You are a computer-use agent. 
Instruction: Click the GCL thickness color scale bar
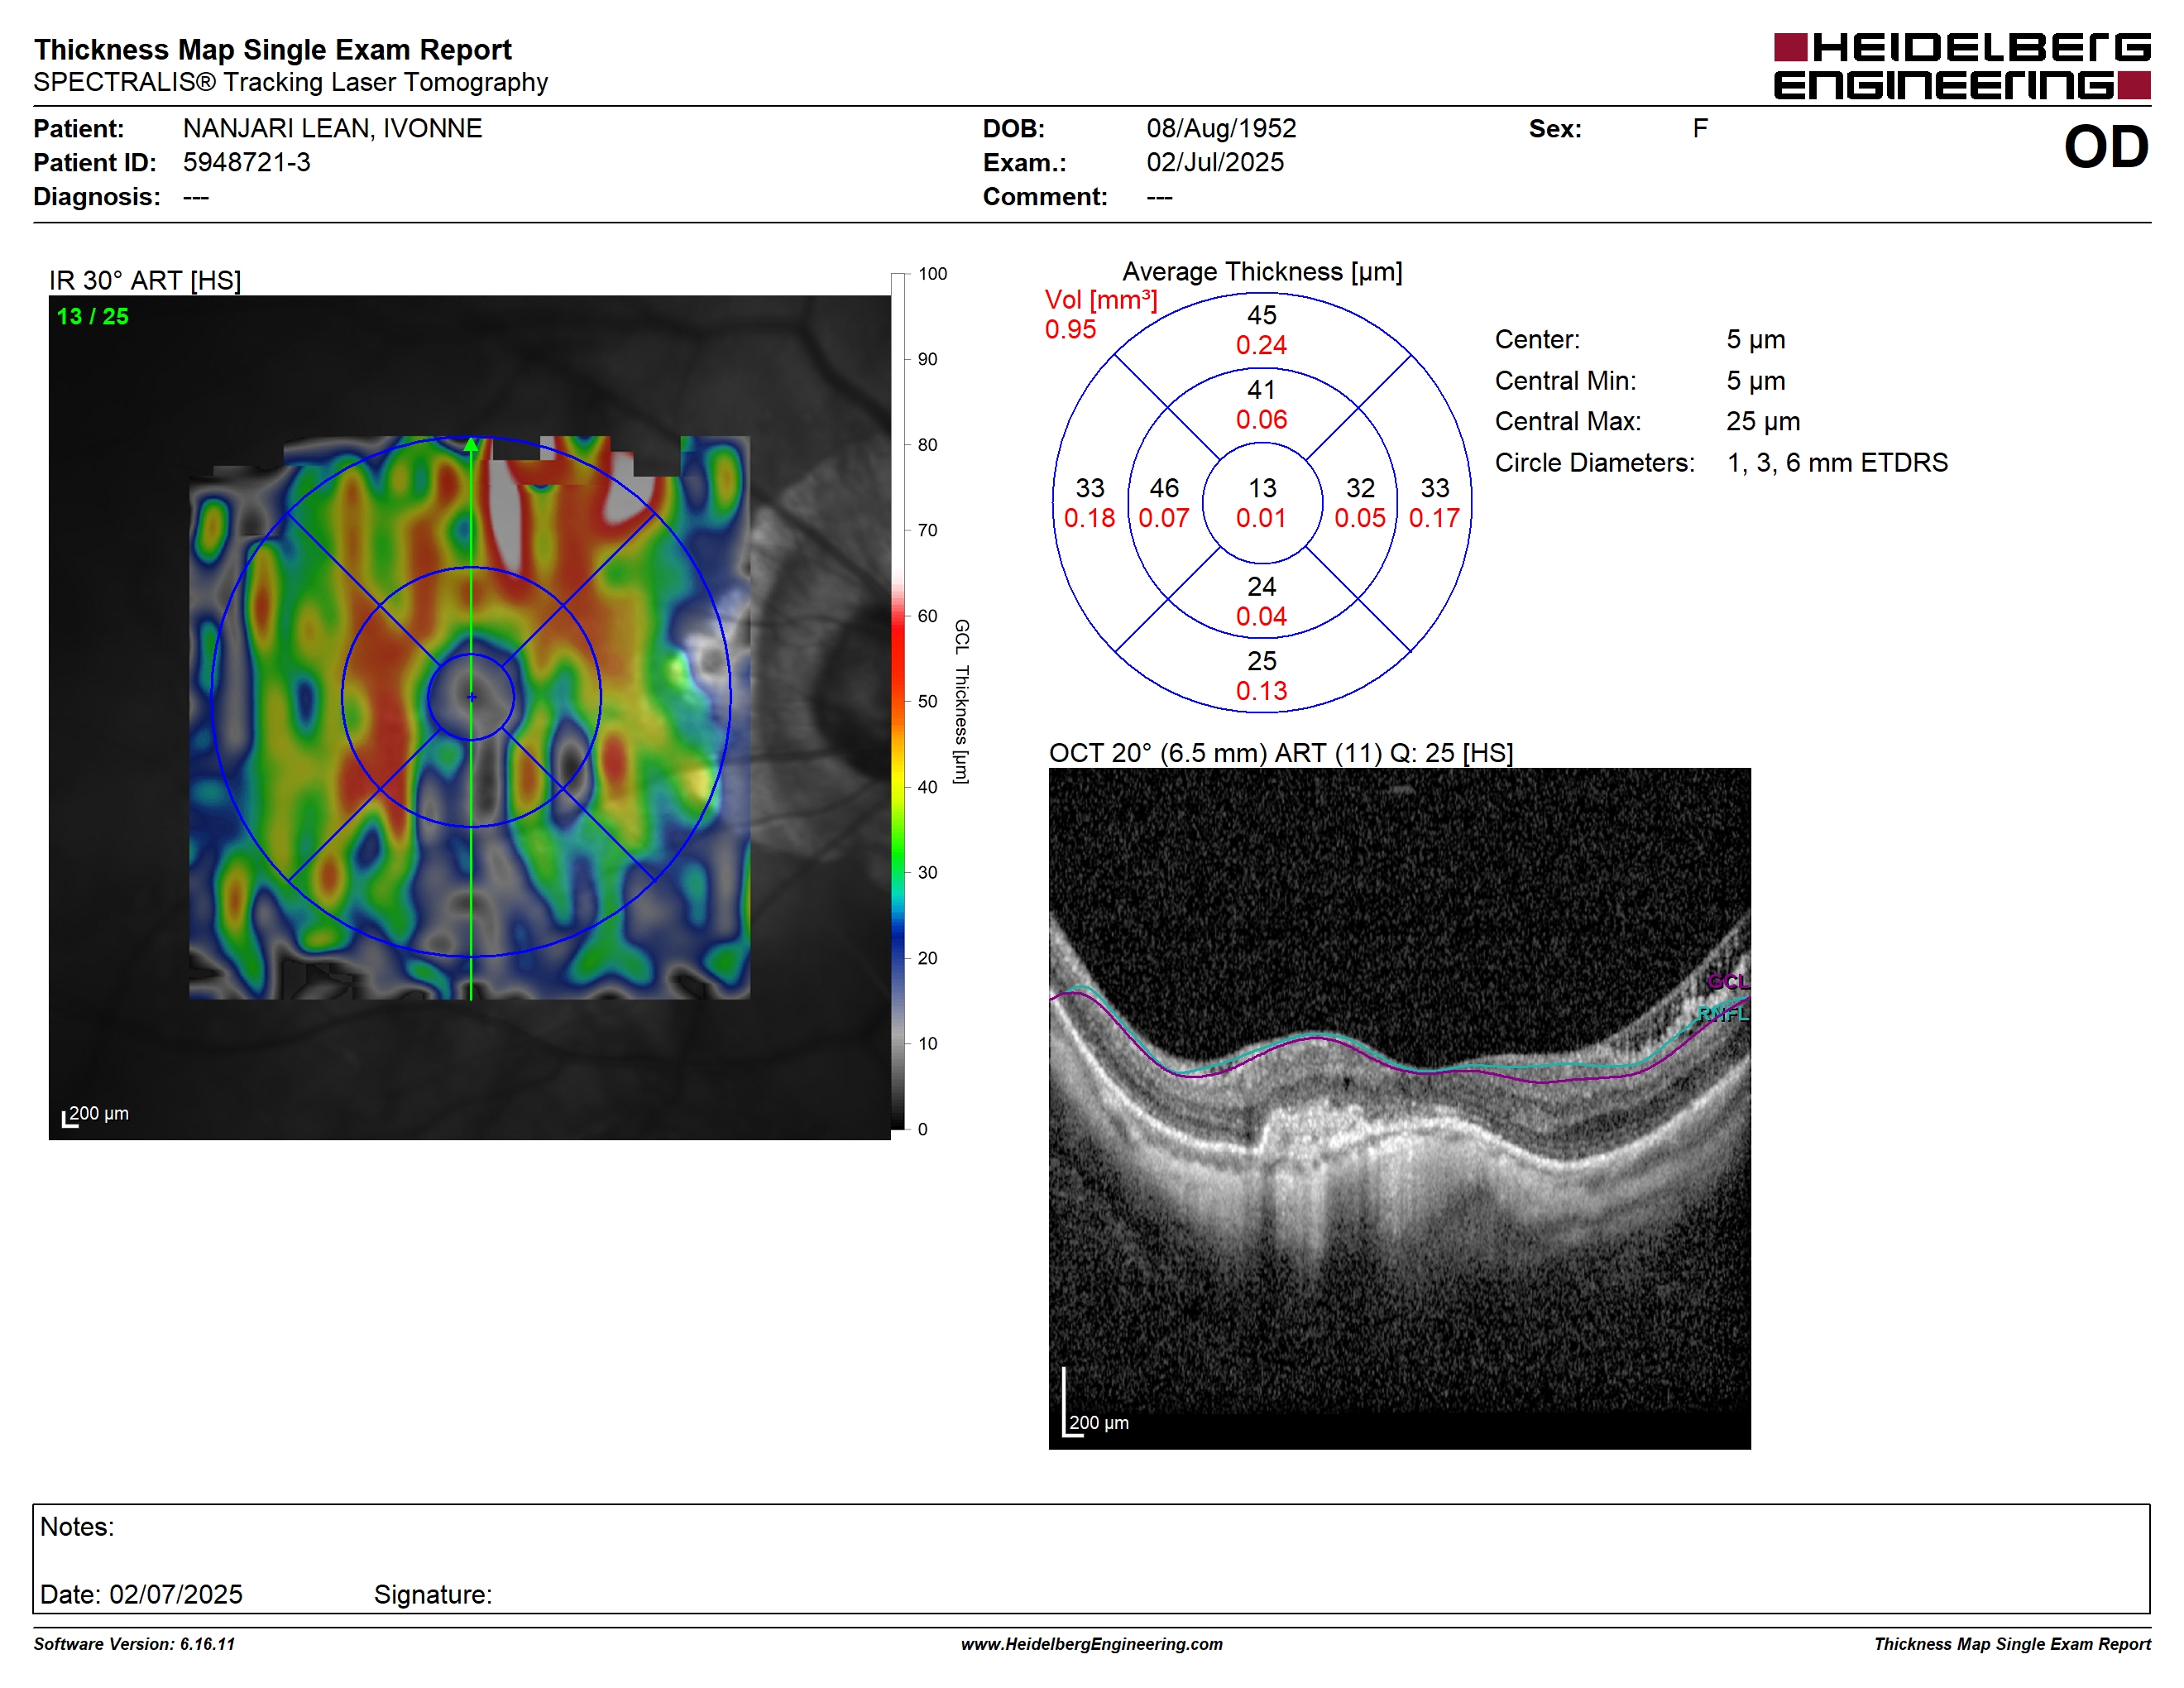coord(898,701)
